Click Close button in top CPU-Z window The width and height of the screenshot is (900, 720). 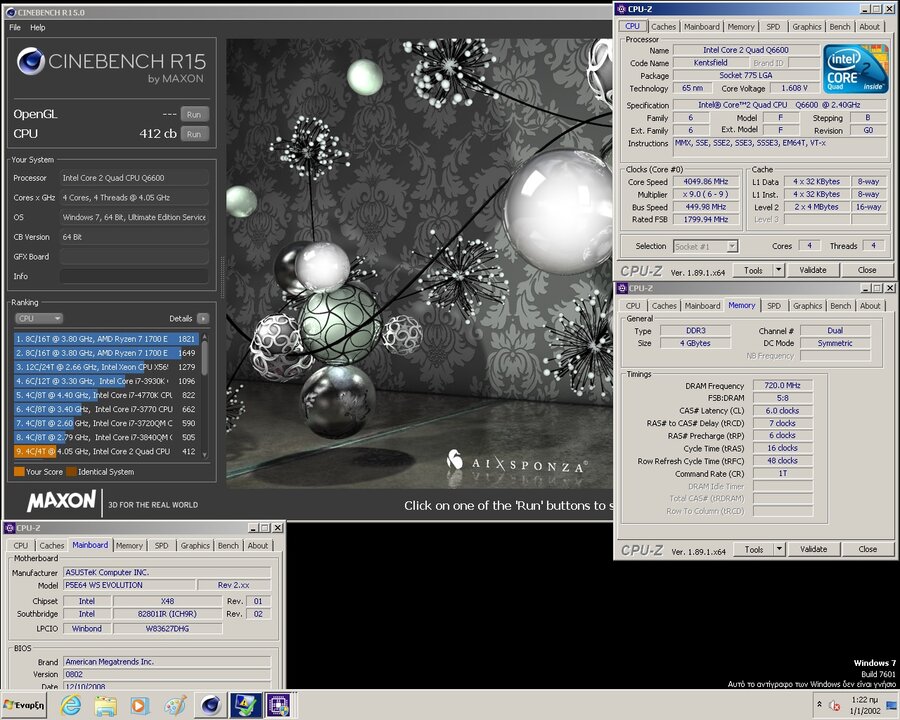point(867,270)
